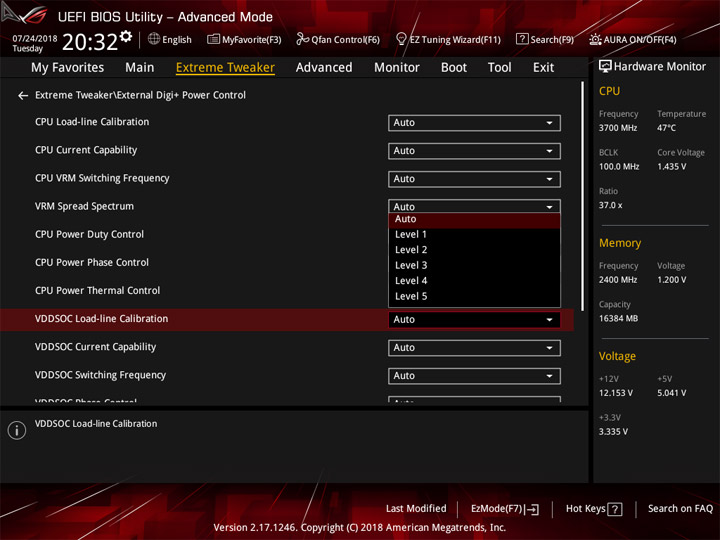
Task: Click memory capacity 16384 MB value
Action: coord(618,319)
